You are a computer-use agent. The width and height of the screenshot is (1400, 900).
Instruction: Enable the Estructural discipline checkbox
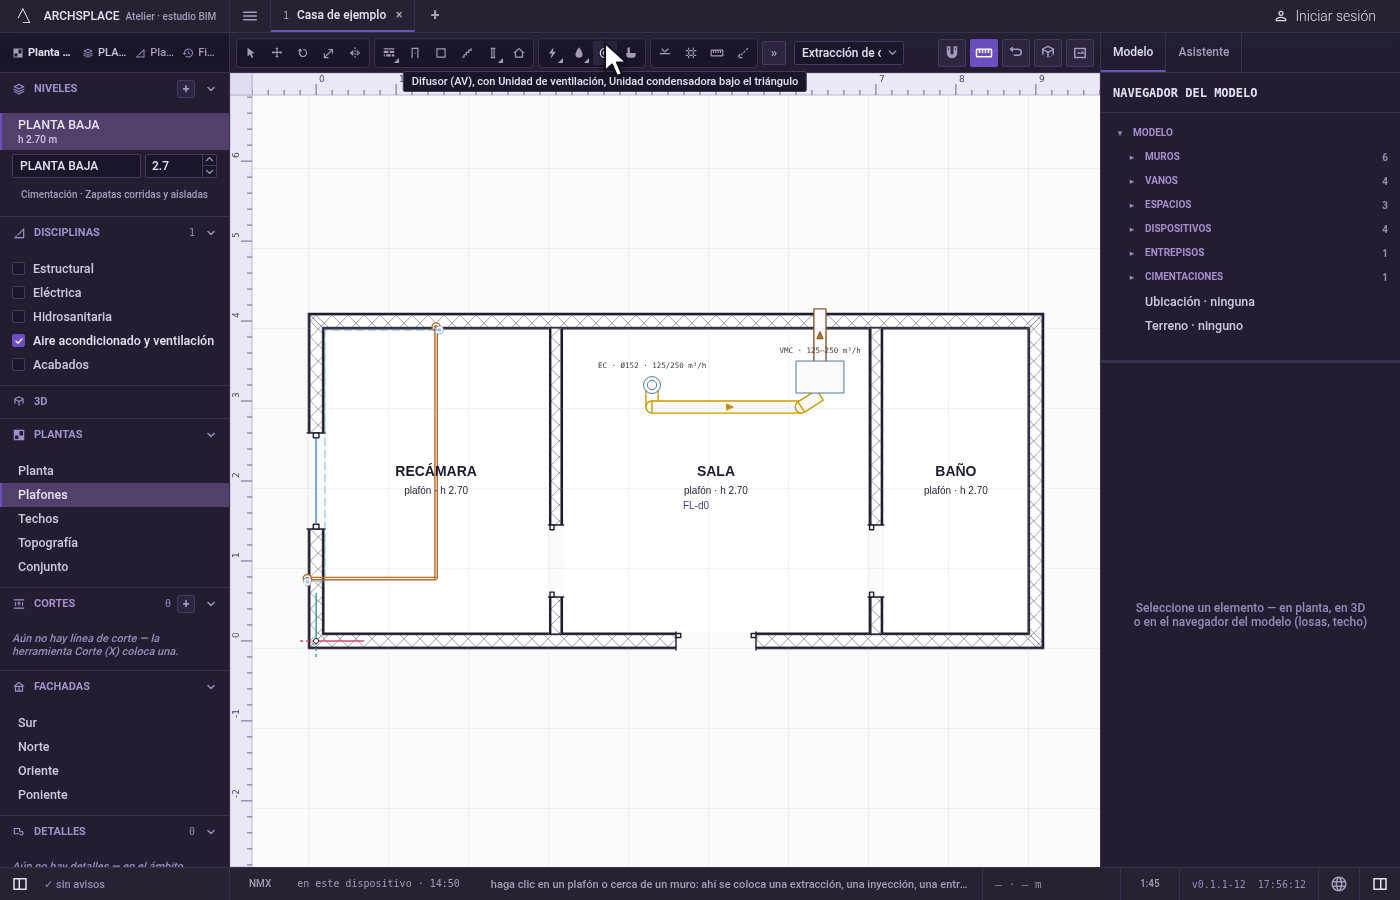[18, 269]
